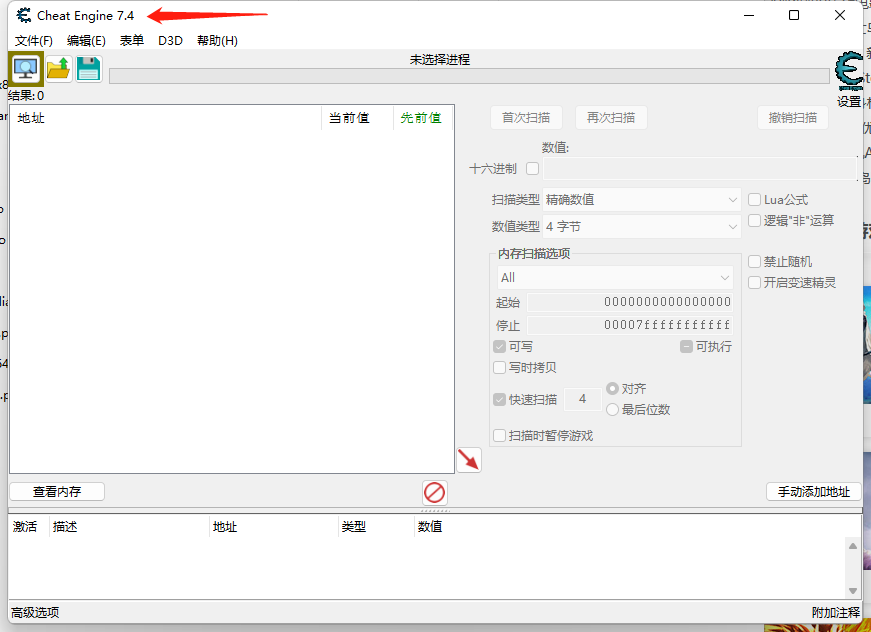Toggle the 可执行 executable checkbox

pyautogui.click(x=686, y=347)
